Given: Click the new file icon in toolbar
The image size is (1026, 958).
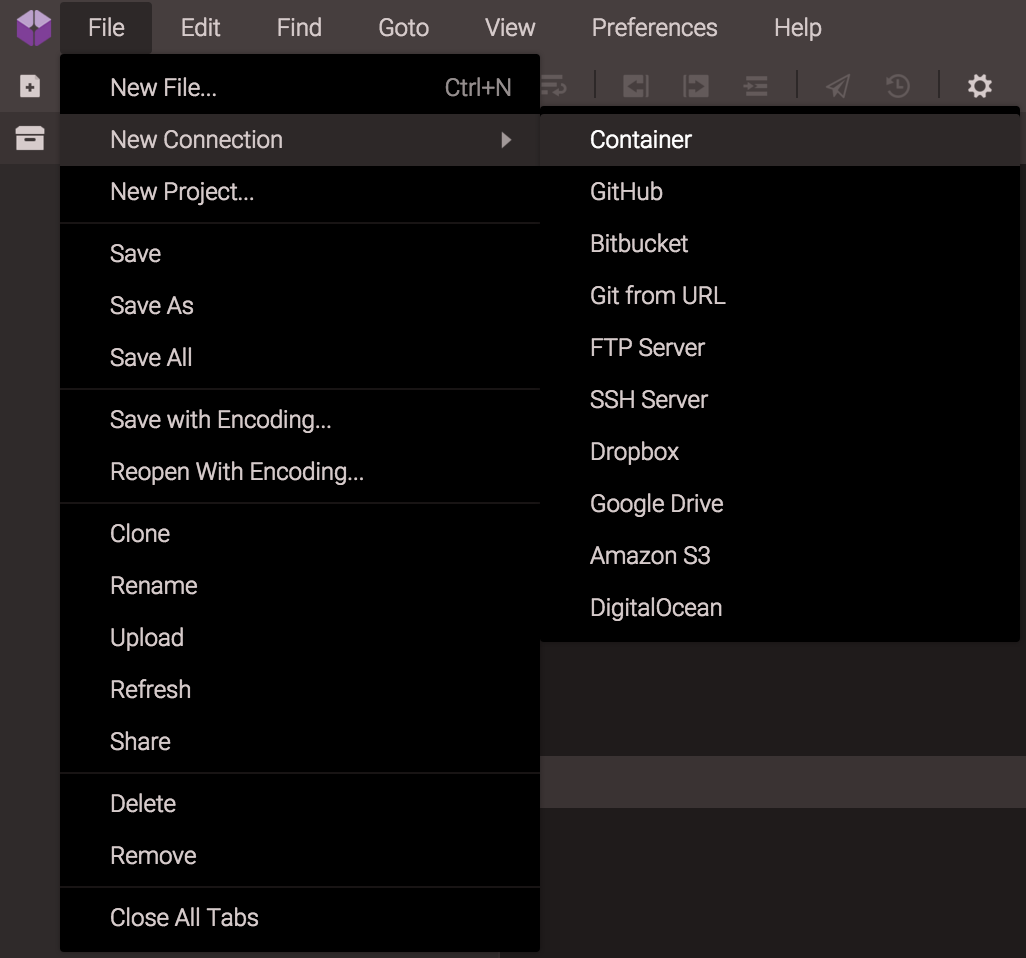Looking at the screenshot, I should coord(30,87).
